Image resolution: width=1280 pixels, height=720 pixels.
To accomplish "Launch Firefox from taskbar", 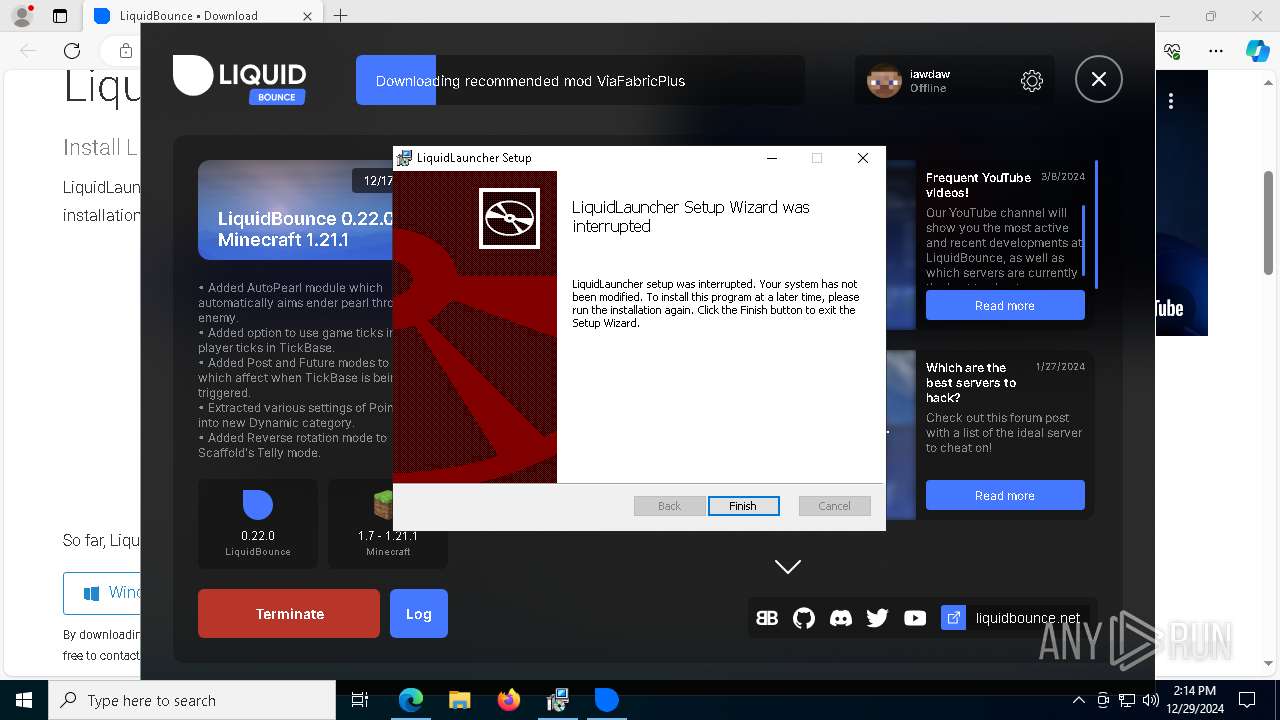I will [x=508, y=700].
